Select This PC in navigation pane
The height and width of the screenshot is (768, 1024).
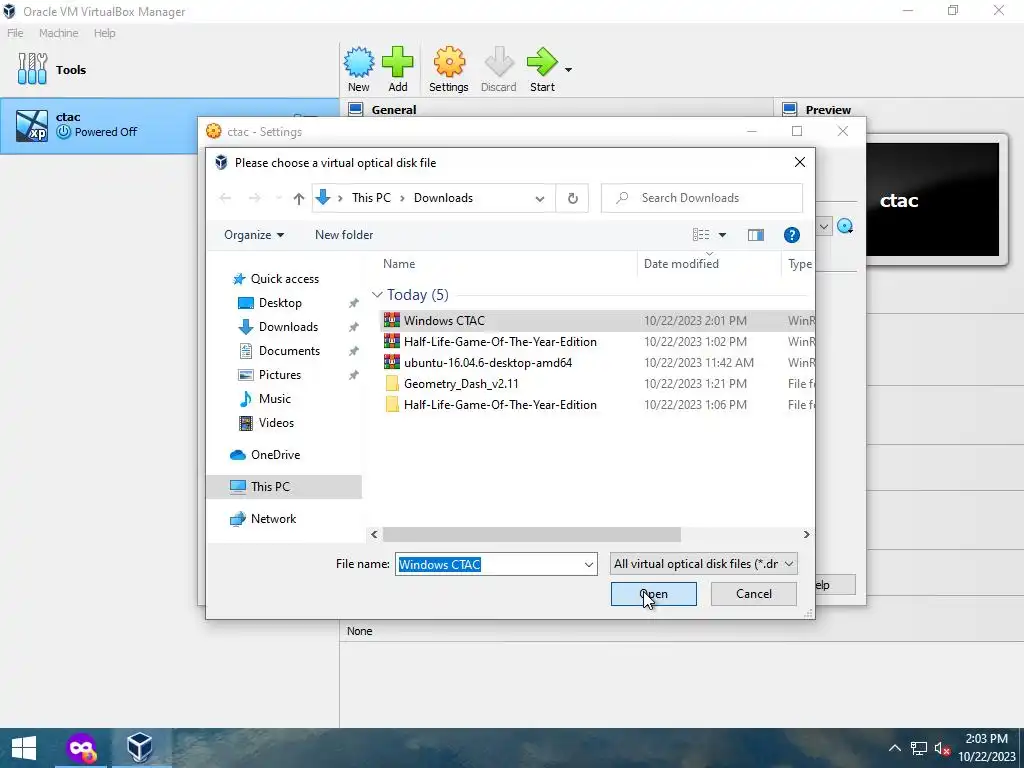[283, 487]
